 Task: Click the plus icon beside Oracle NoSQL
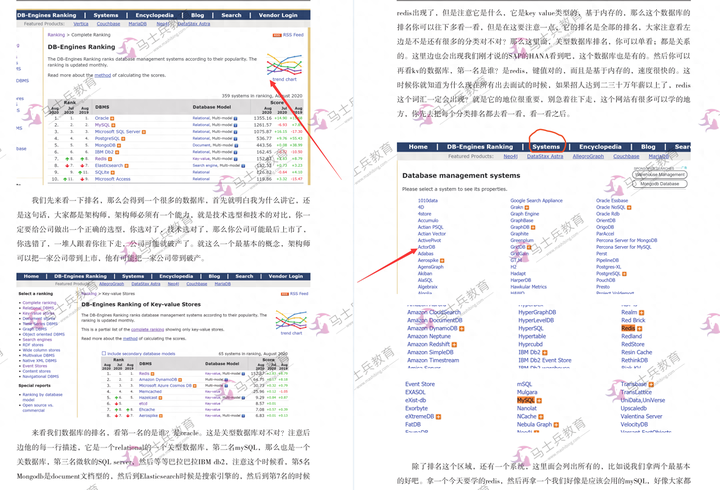[629, 208]
